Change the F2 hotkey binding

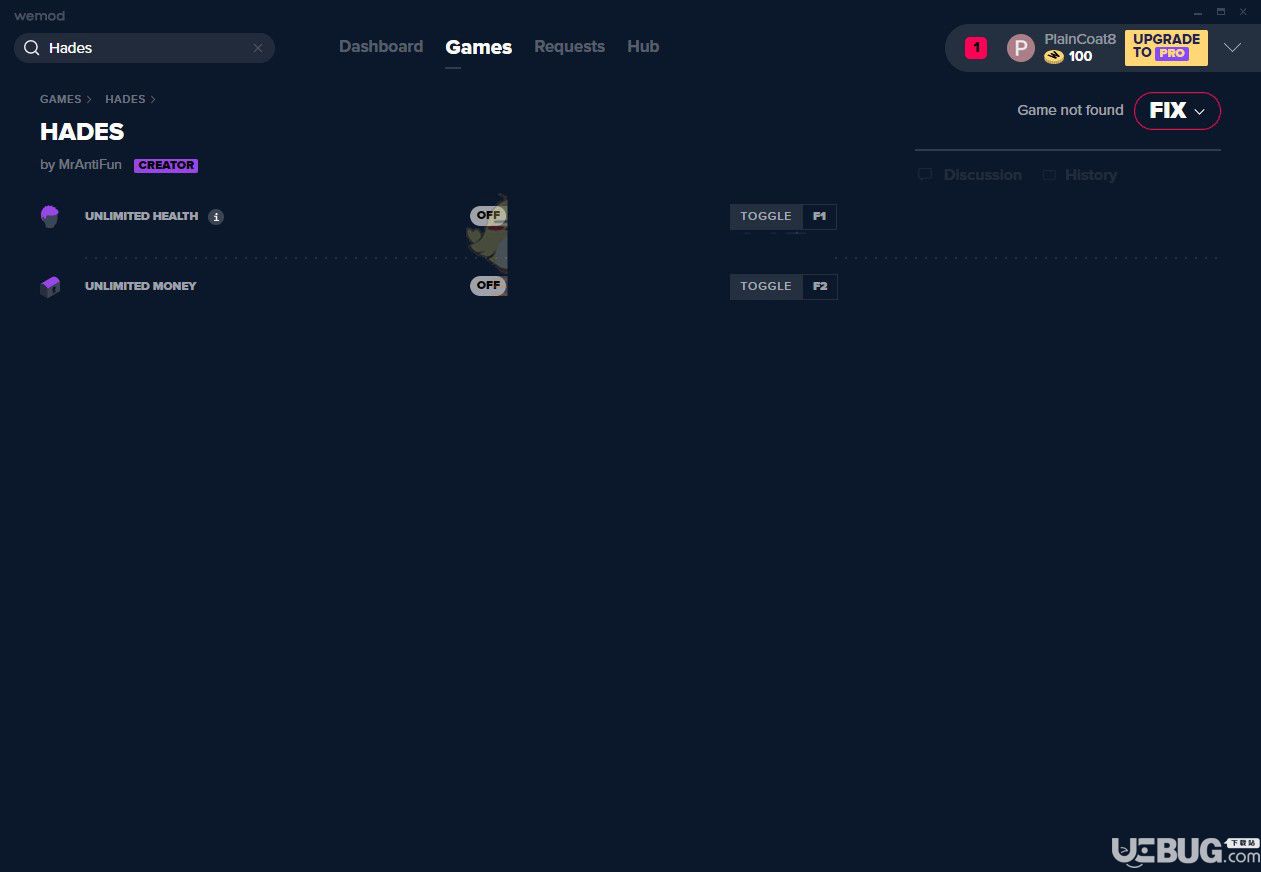click(820, 286)
